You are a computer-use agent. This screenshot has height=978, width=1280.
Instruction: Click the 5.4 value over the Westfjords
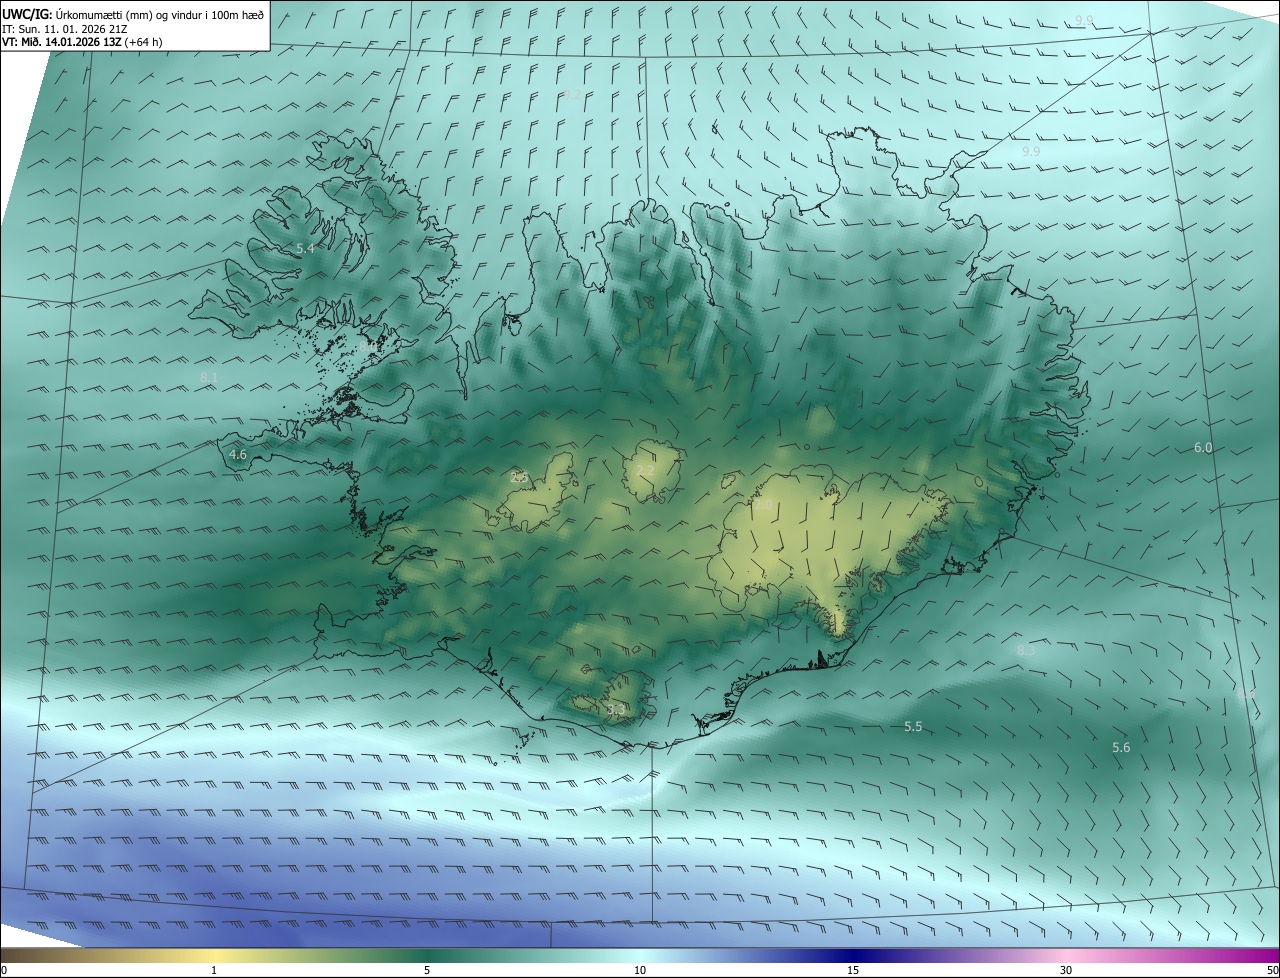click(x=305, y=248)
